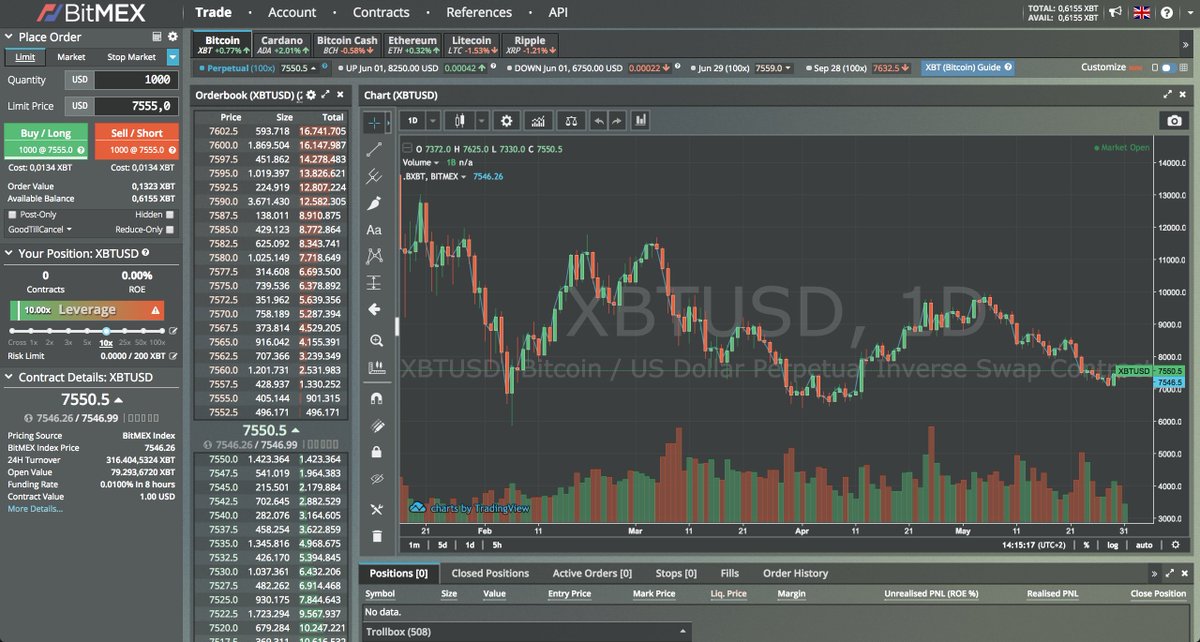
Task: Toggle auto scale on chart
Action: 1145,545
